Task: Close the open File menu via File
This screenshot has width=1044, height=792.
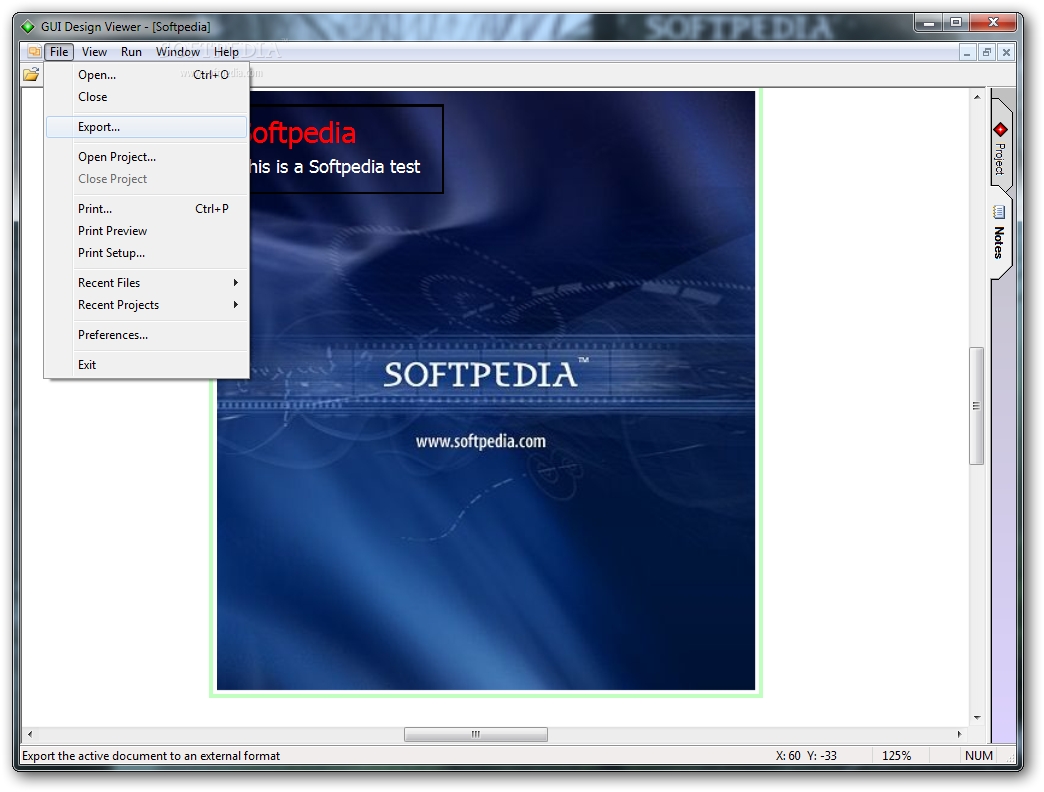Action: 59,51
